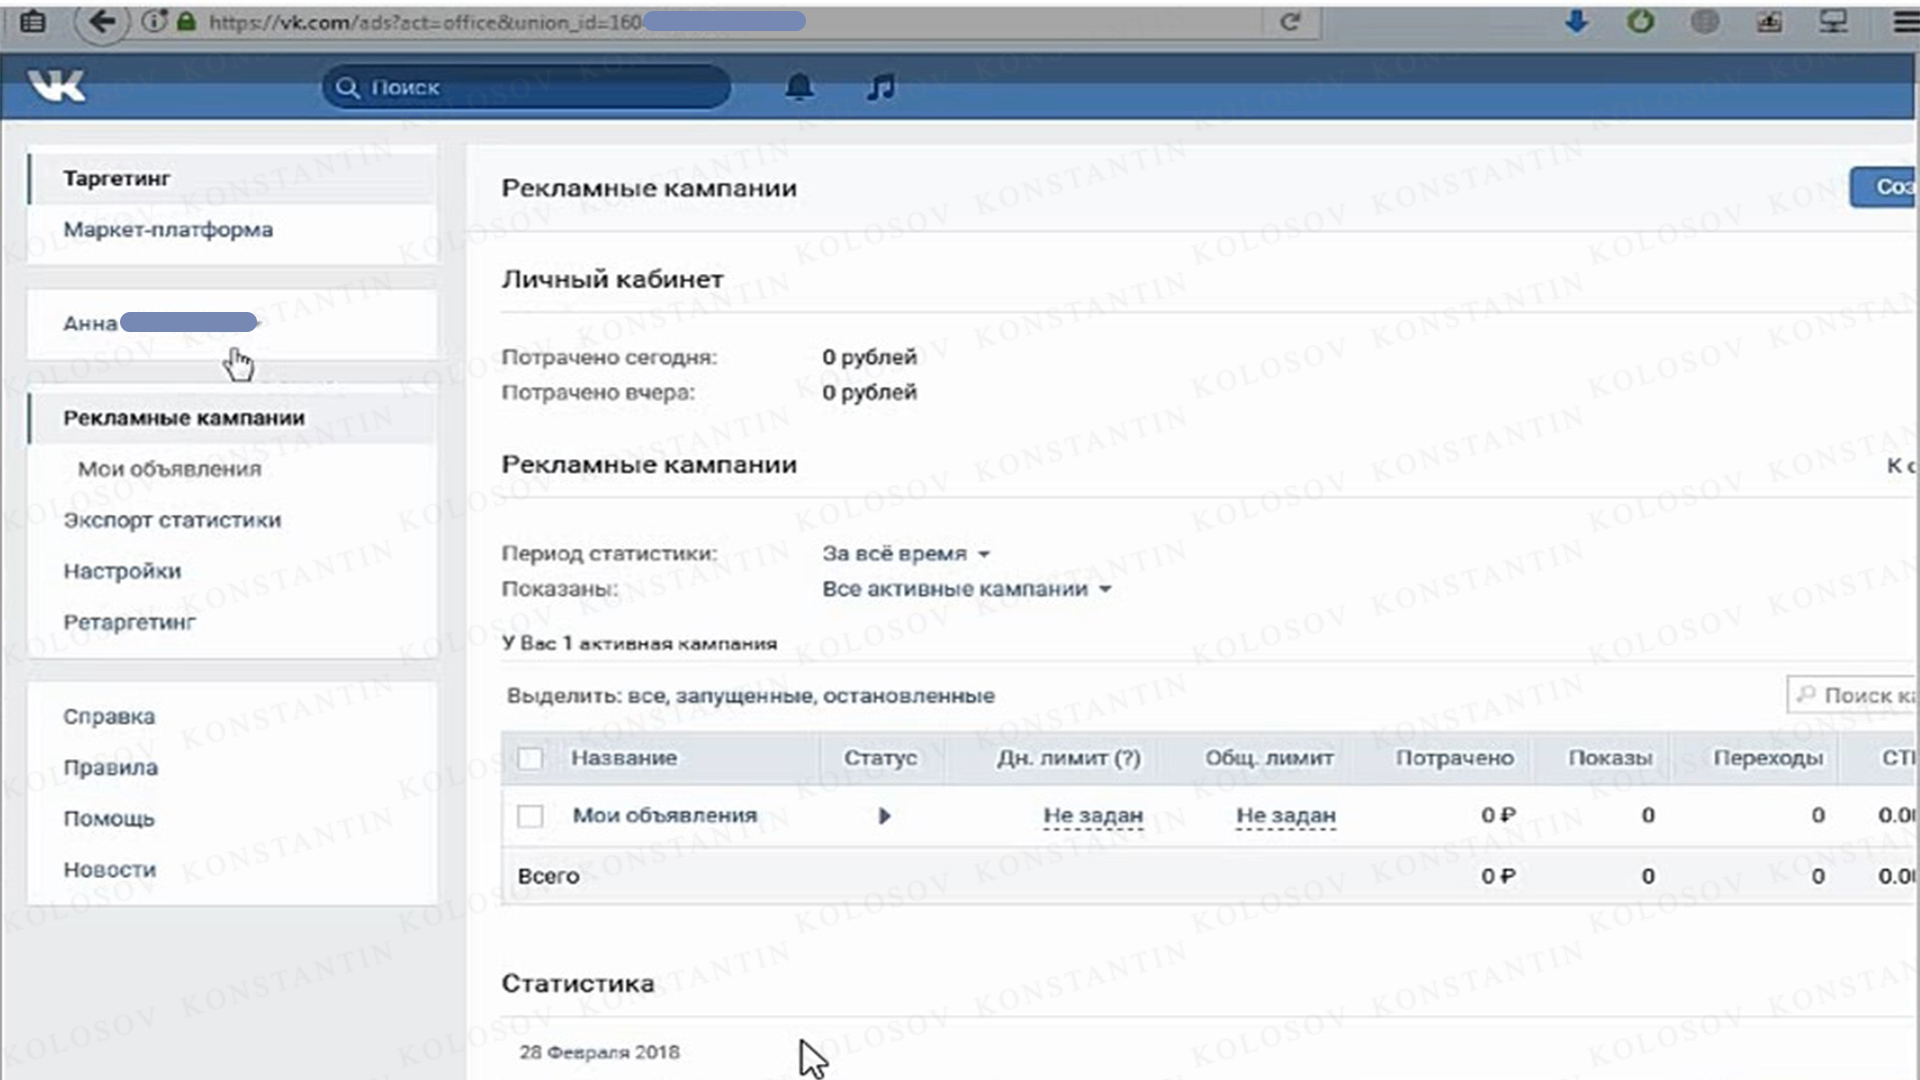Open Настройки in the sidebar

pos(122,571)
